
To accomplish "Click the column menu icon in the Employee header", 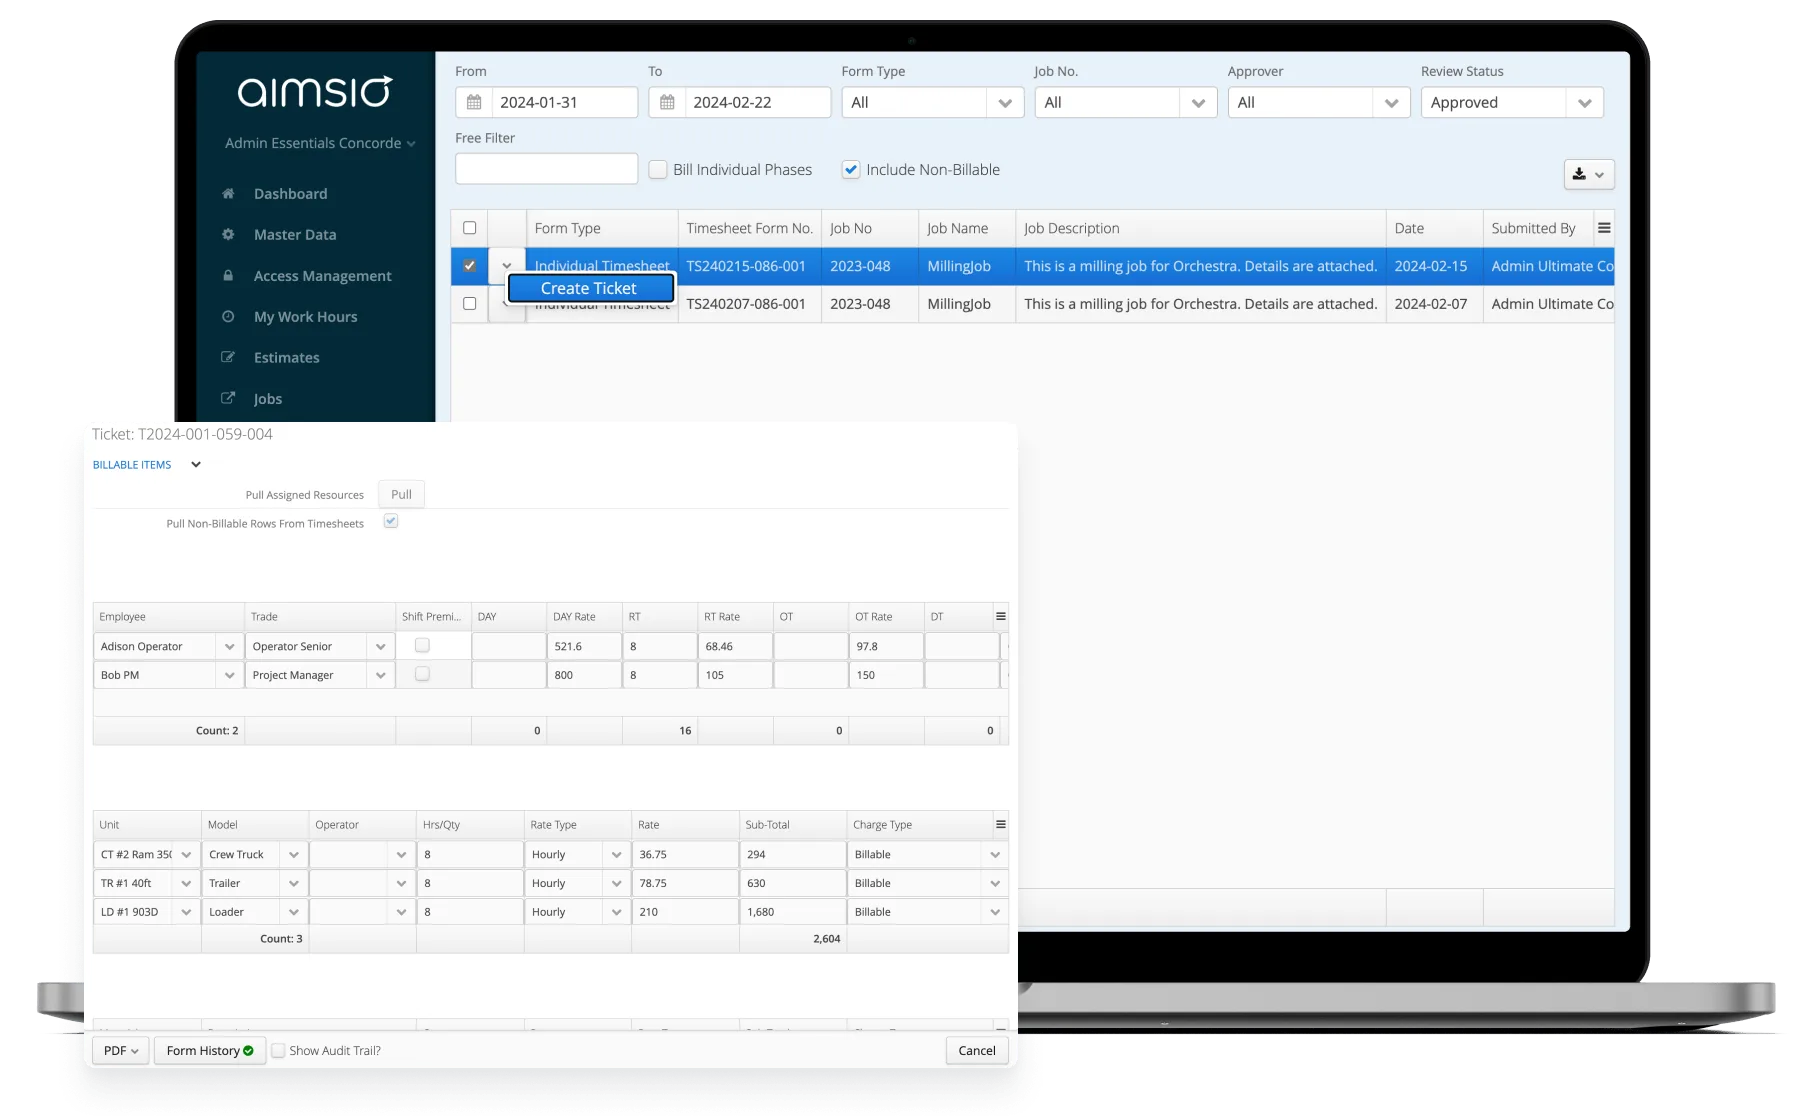I will [1001, 616].
